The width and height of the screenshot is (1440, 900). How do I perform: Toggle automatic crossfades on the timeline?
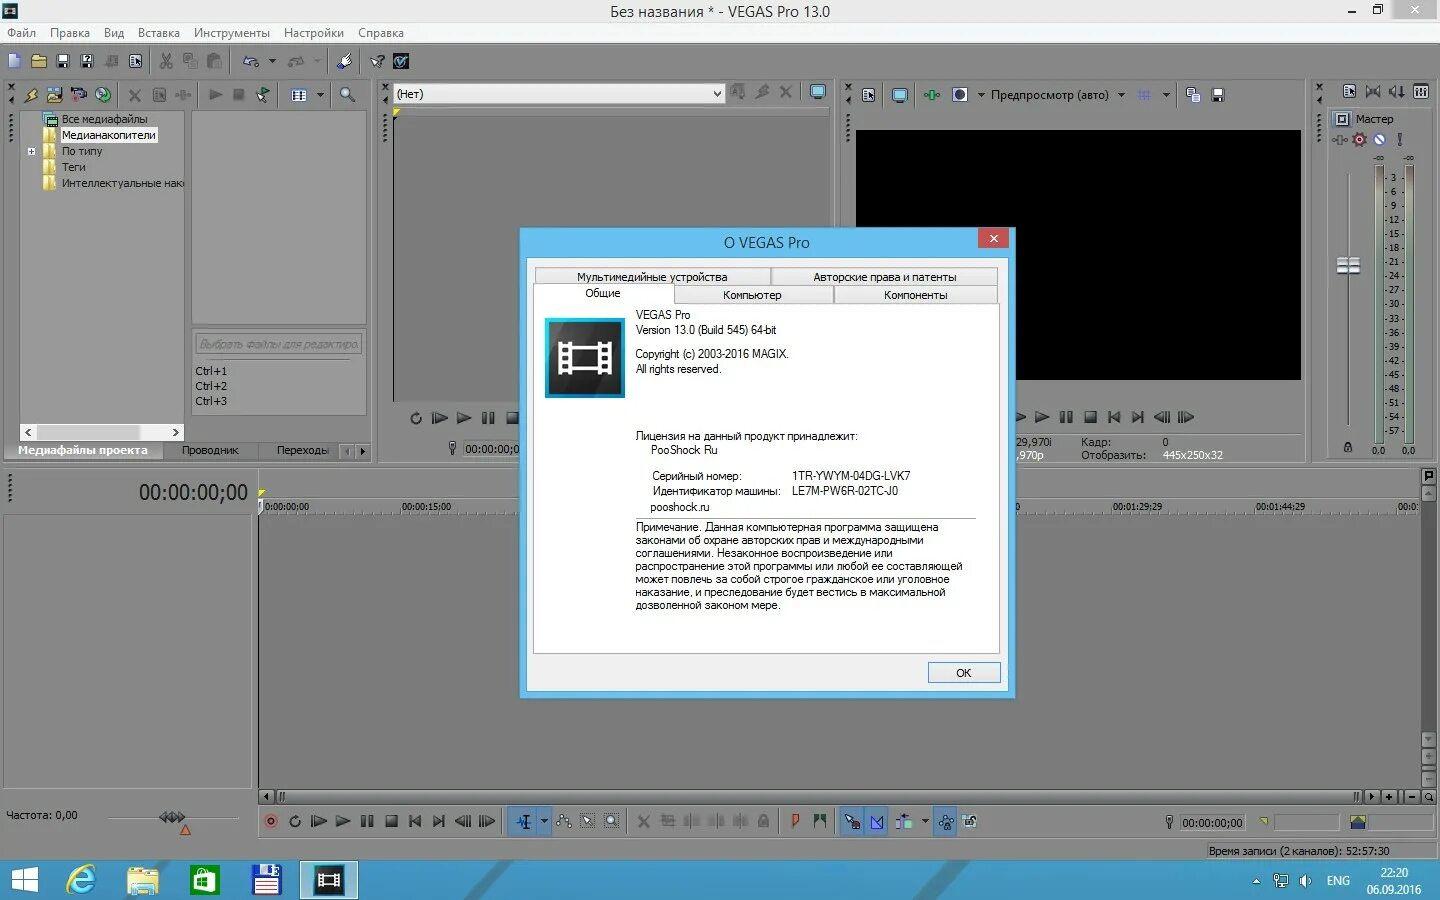coord(877,821)
